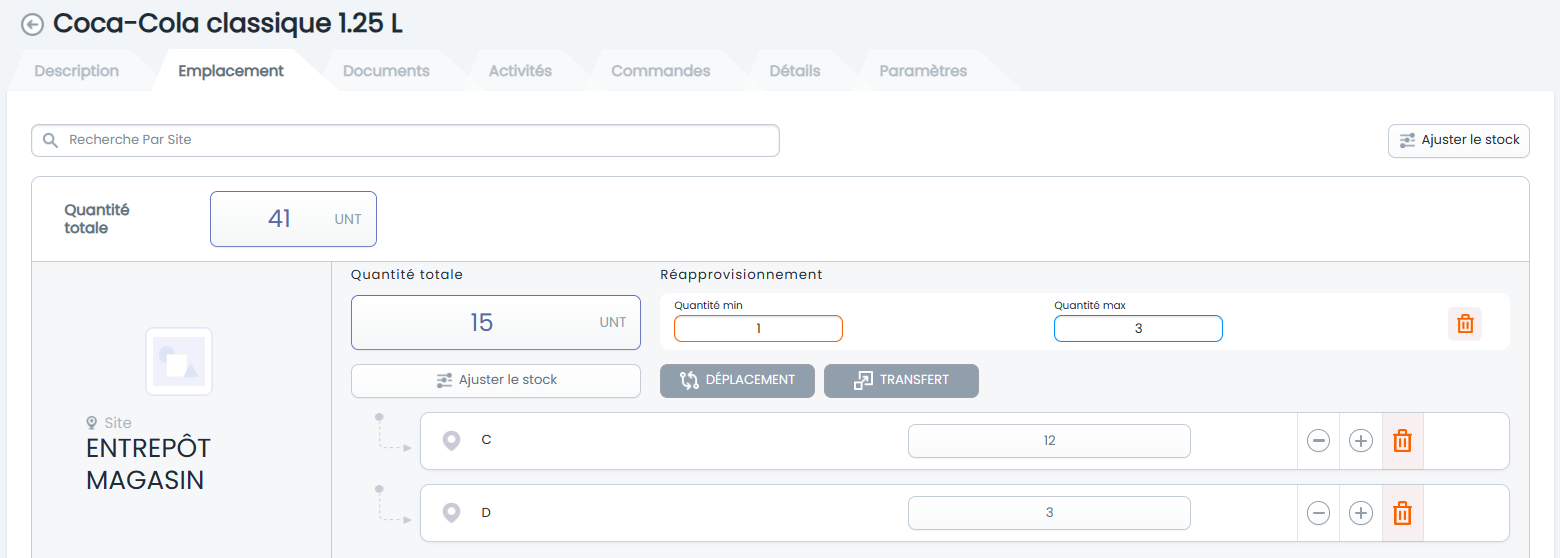Click the ENTREPÔT MAGASIN site name
The width and height of the screenshot is (1560, 558).
[x=149, y=464]
